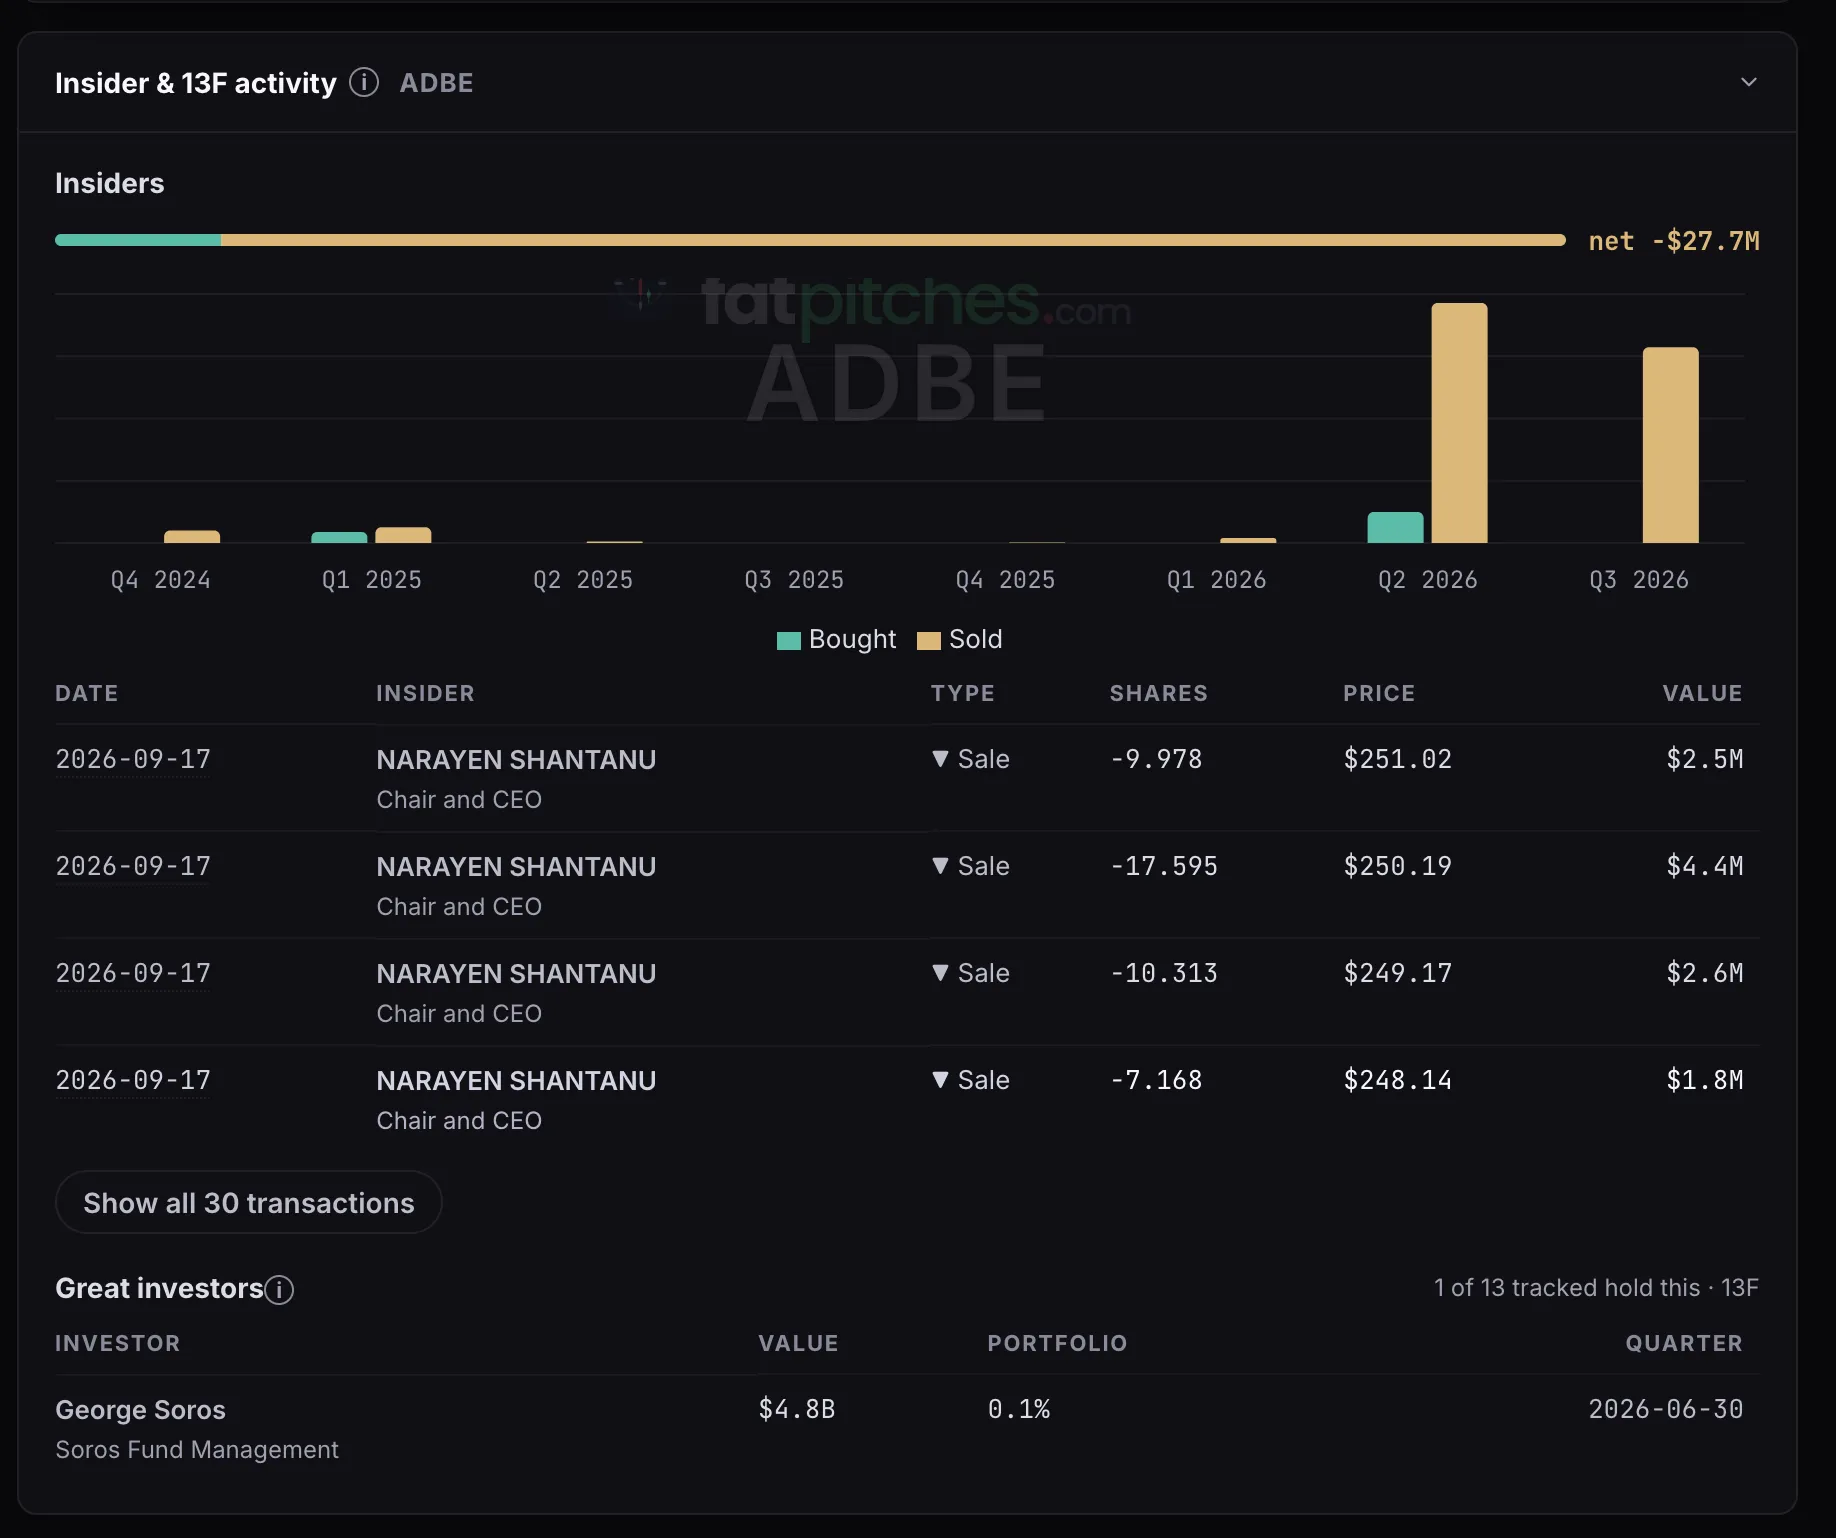The width and height of the screenshot is (1836, 1538).
Task: Select the Q1 2025 sold bar
Action: [403, 535]
